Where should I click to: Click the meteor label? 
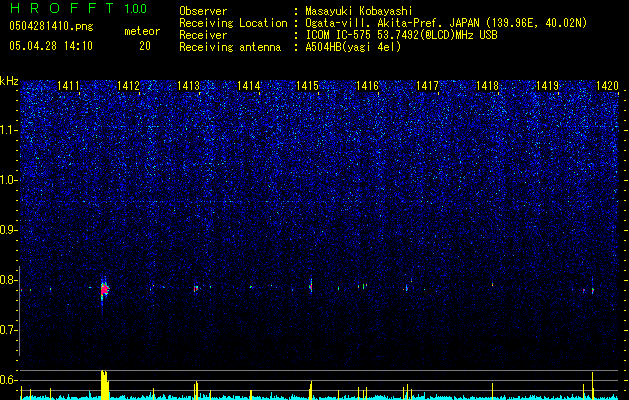pos(142,31)
